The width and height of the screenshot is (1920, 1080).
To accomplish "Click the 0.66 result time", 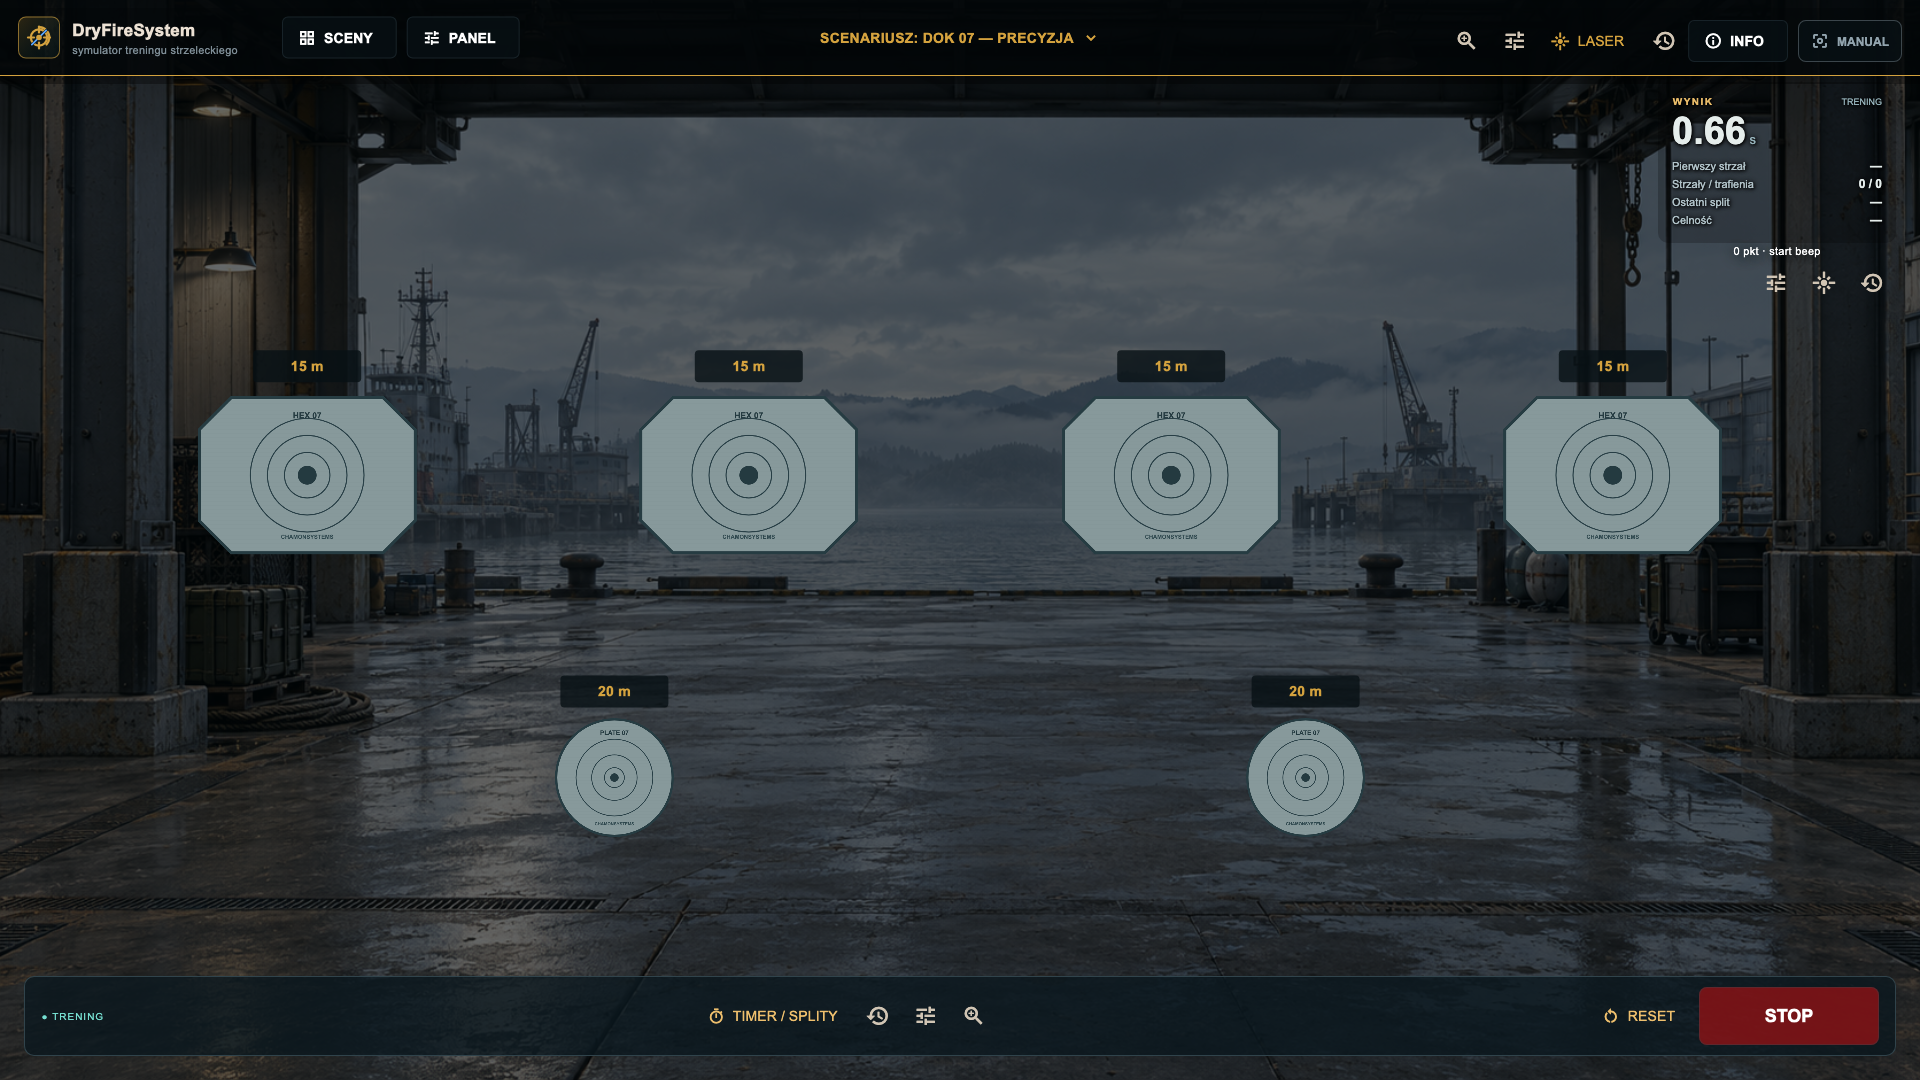I will (1709, 131).
